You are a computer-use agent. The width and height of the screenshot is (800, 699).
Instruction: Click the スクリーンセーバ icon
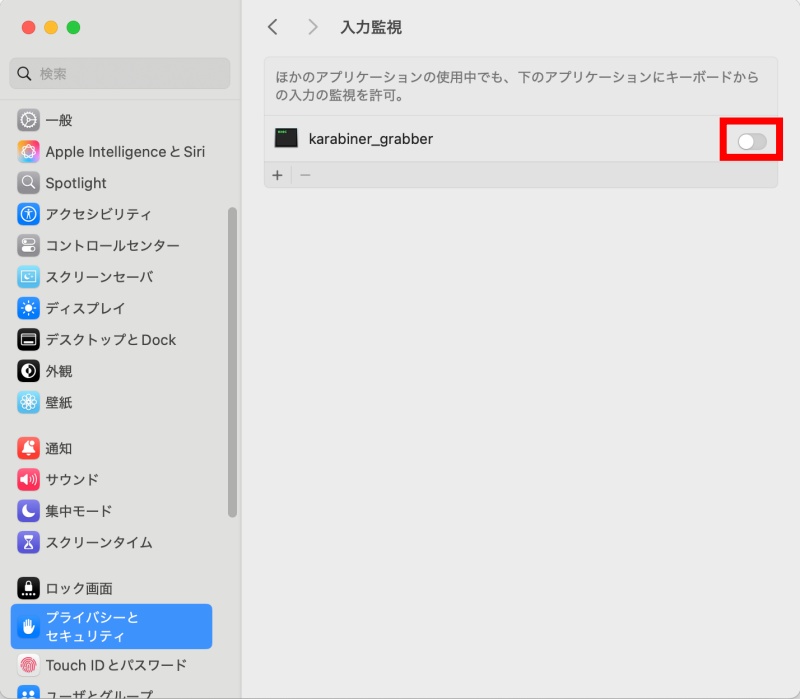pos(28,277)
